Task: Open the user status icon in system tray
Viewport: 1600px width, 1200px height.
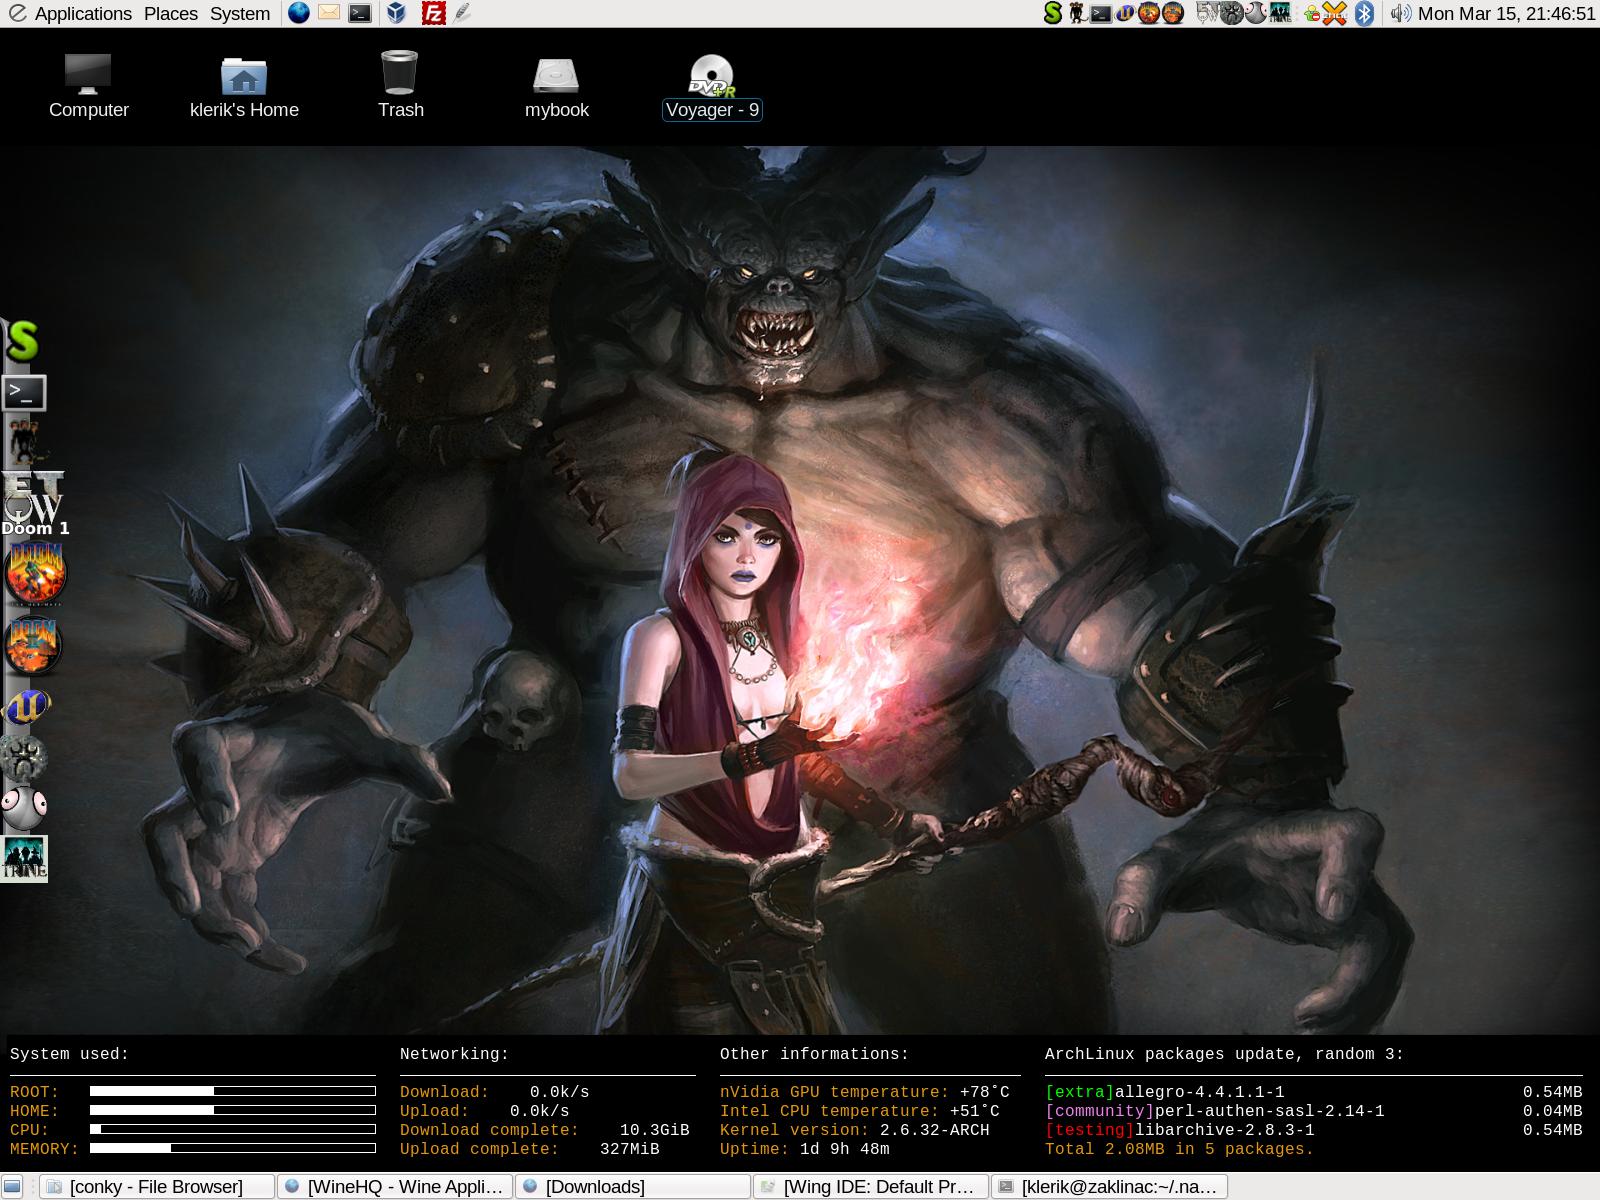Action: click(x=1311, y=14)
